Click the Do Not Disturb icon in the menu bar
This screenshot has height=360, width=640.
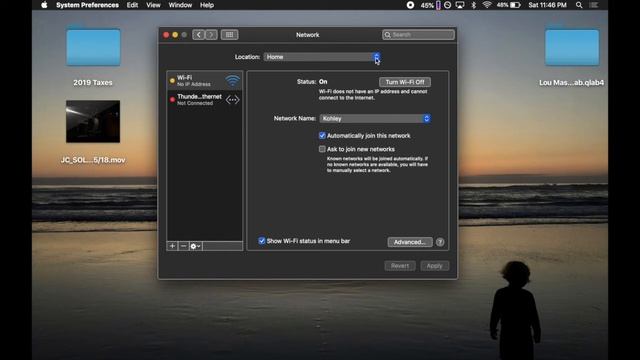click(448, 5)
